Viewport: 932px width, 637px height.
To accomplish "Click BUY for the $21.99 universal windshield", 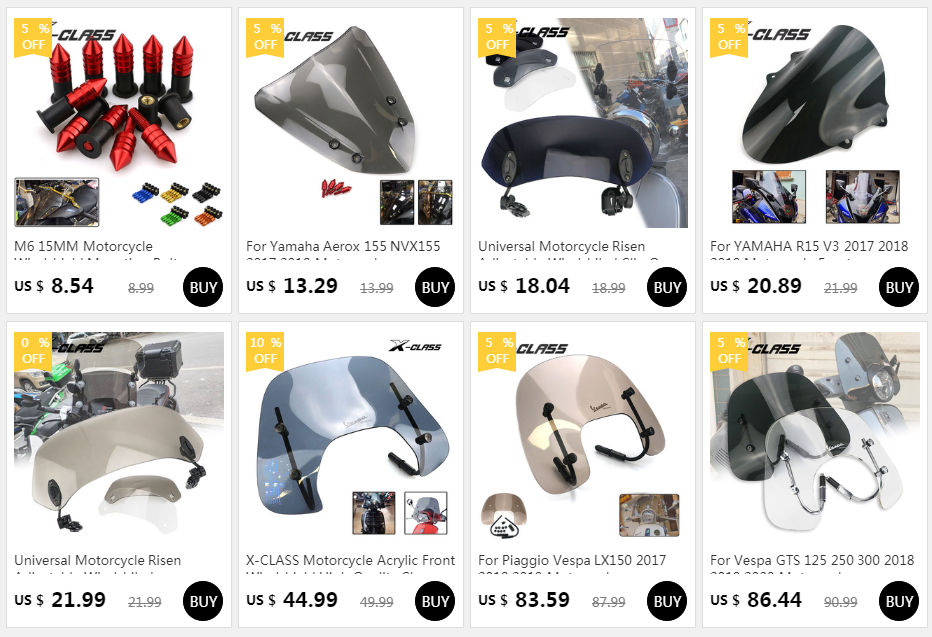I will click(x=203, y=601).
